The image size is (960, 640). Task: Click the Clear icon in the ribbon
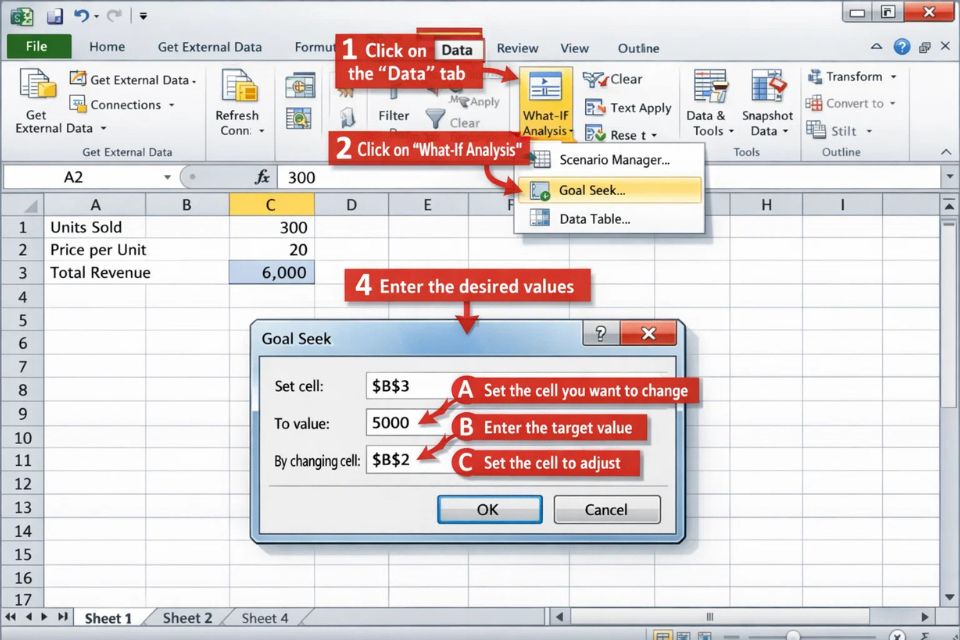(616, 79)
